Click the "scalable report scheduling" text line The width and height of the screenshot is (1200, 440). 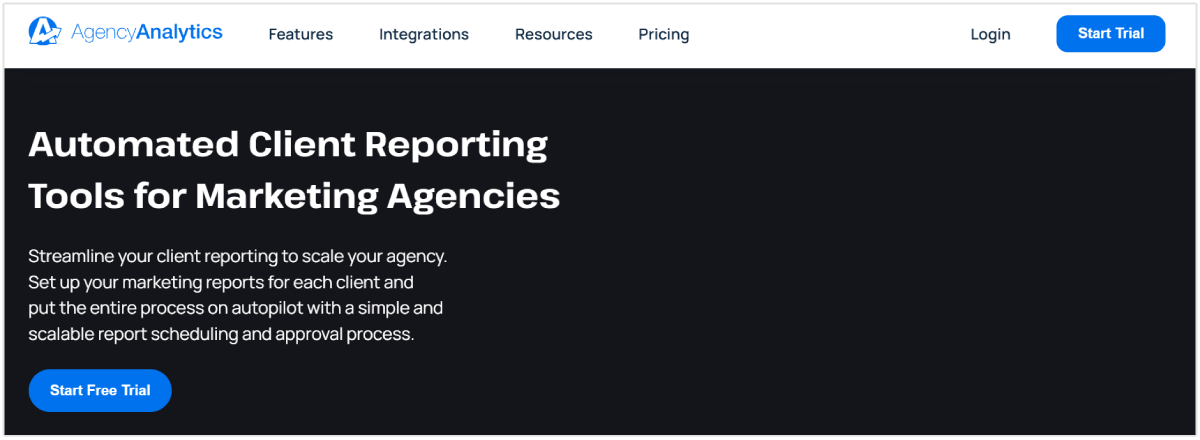coord(221,334)
